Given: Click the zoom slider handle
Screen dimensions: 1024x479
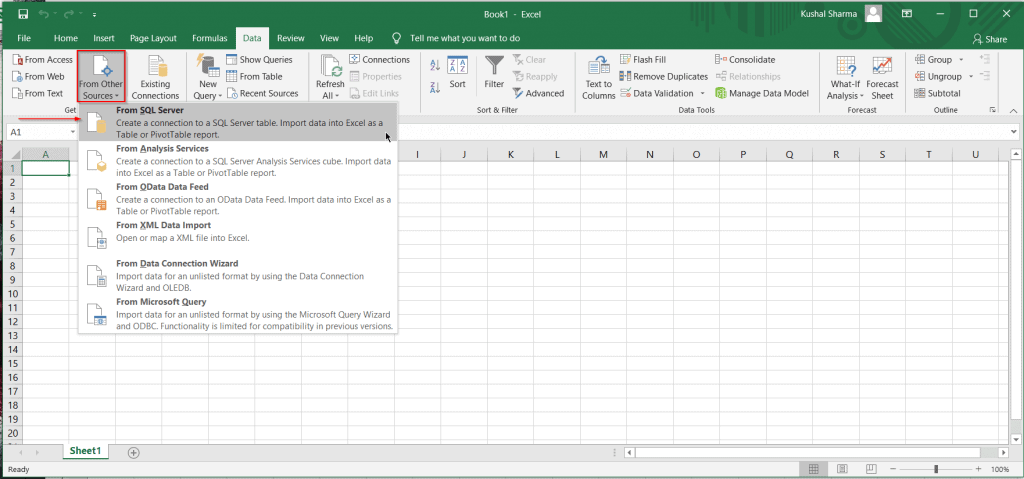Looking at the screenshot, I should tap(936, 469).
